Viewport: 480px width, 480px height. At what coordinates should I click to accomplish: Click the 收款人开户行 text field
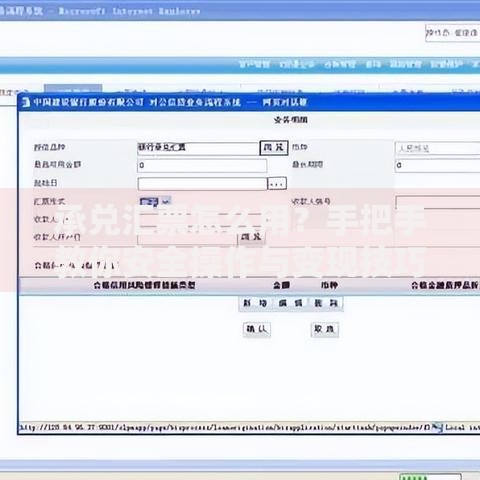pyautogui.click(x=187, y=239)
